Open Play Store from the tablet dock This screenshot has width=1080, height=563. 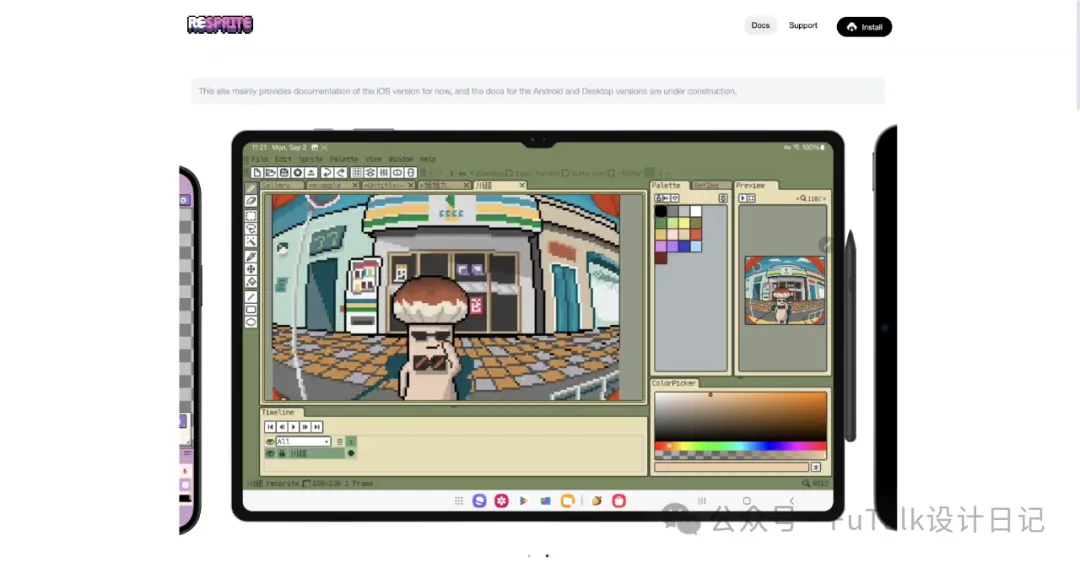pyautogui.click(x=523, y=501)
